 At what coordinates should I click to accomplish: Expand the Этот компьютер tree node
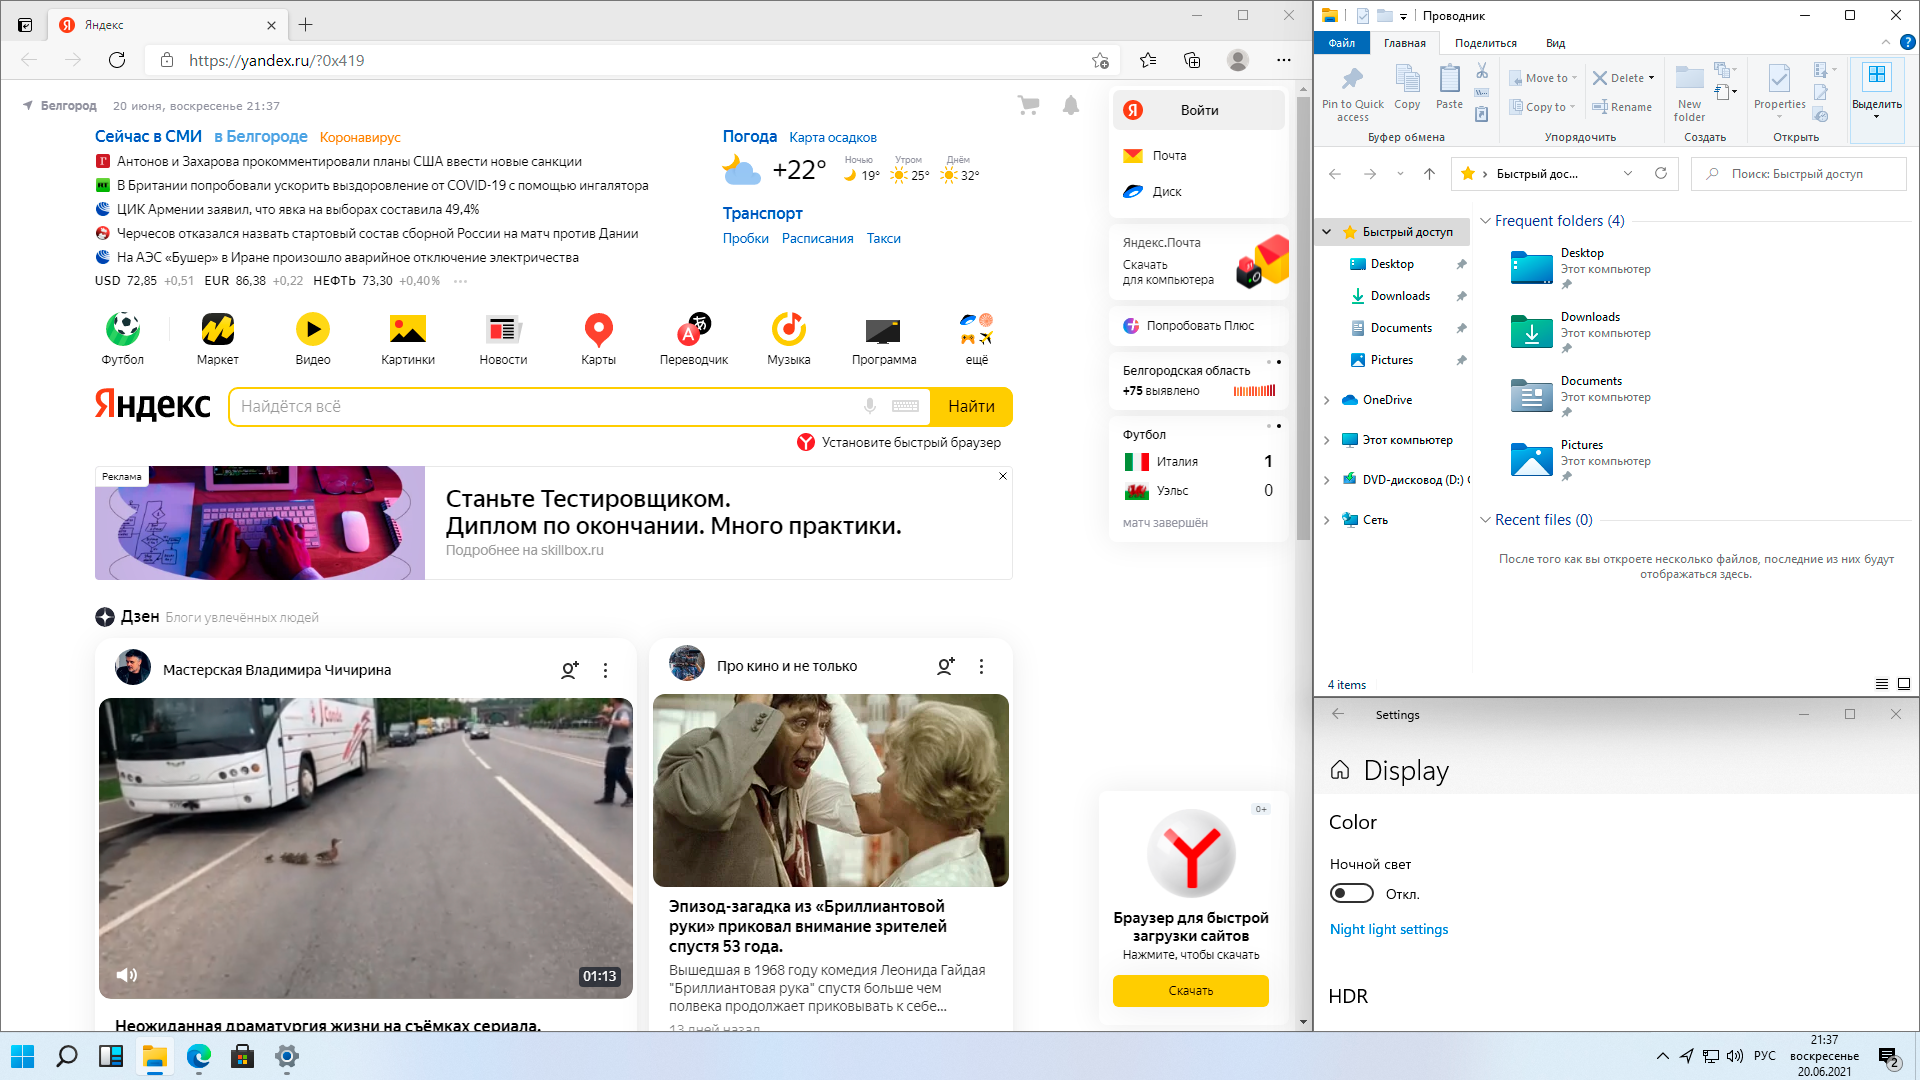1327,440
